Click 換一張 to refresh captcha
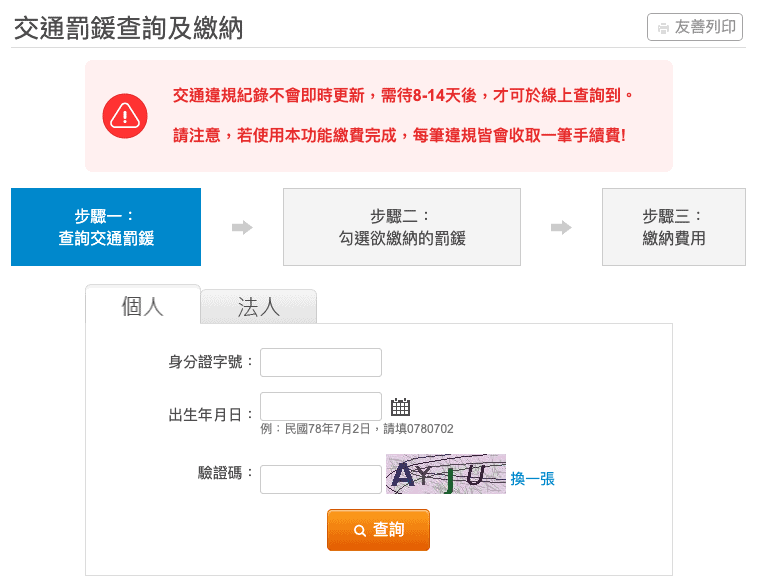 point(533,479)
